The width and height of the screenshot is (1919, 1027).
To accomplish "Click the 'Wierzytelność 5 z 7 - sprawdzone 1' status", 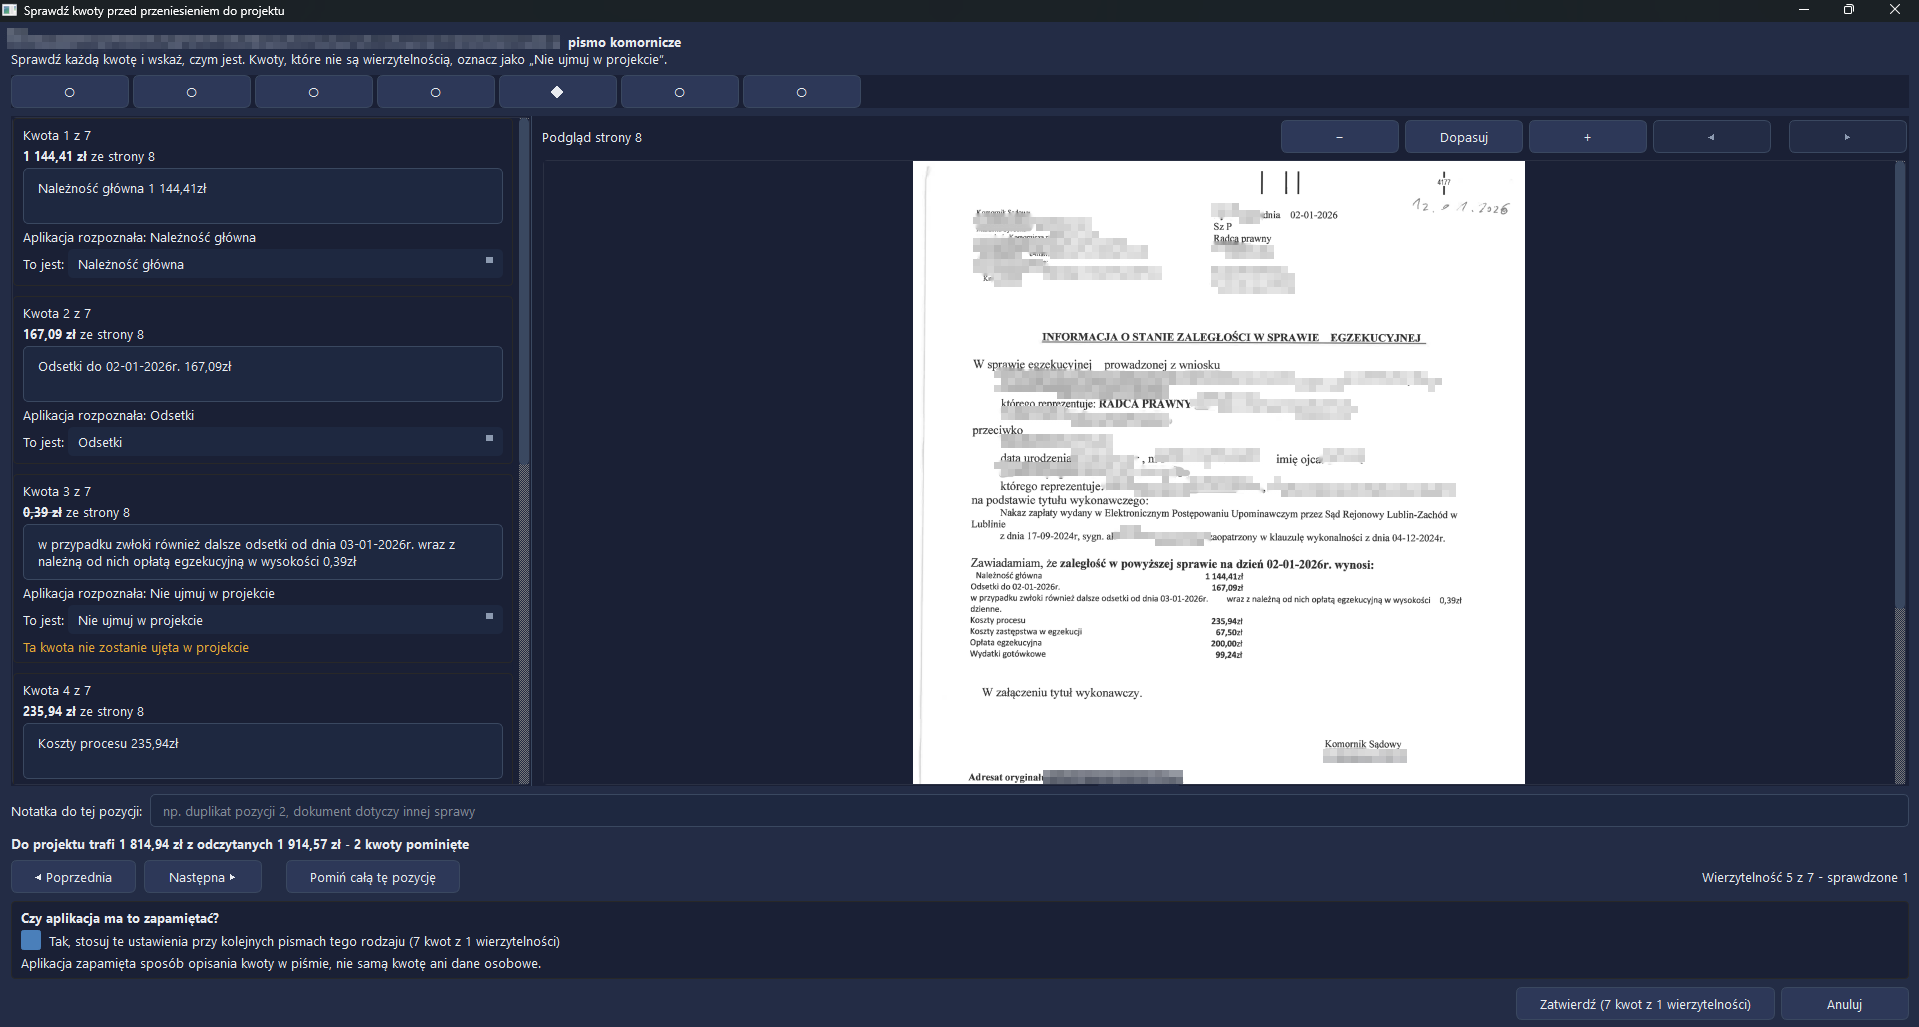I will pos(1805,877).
